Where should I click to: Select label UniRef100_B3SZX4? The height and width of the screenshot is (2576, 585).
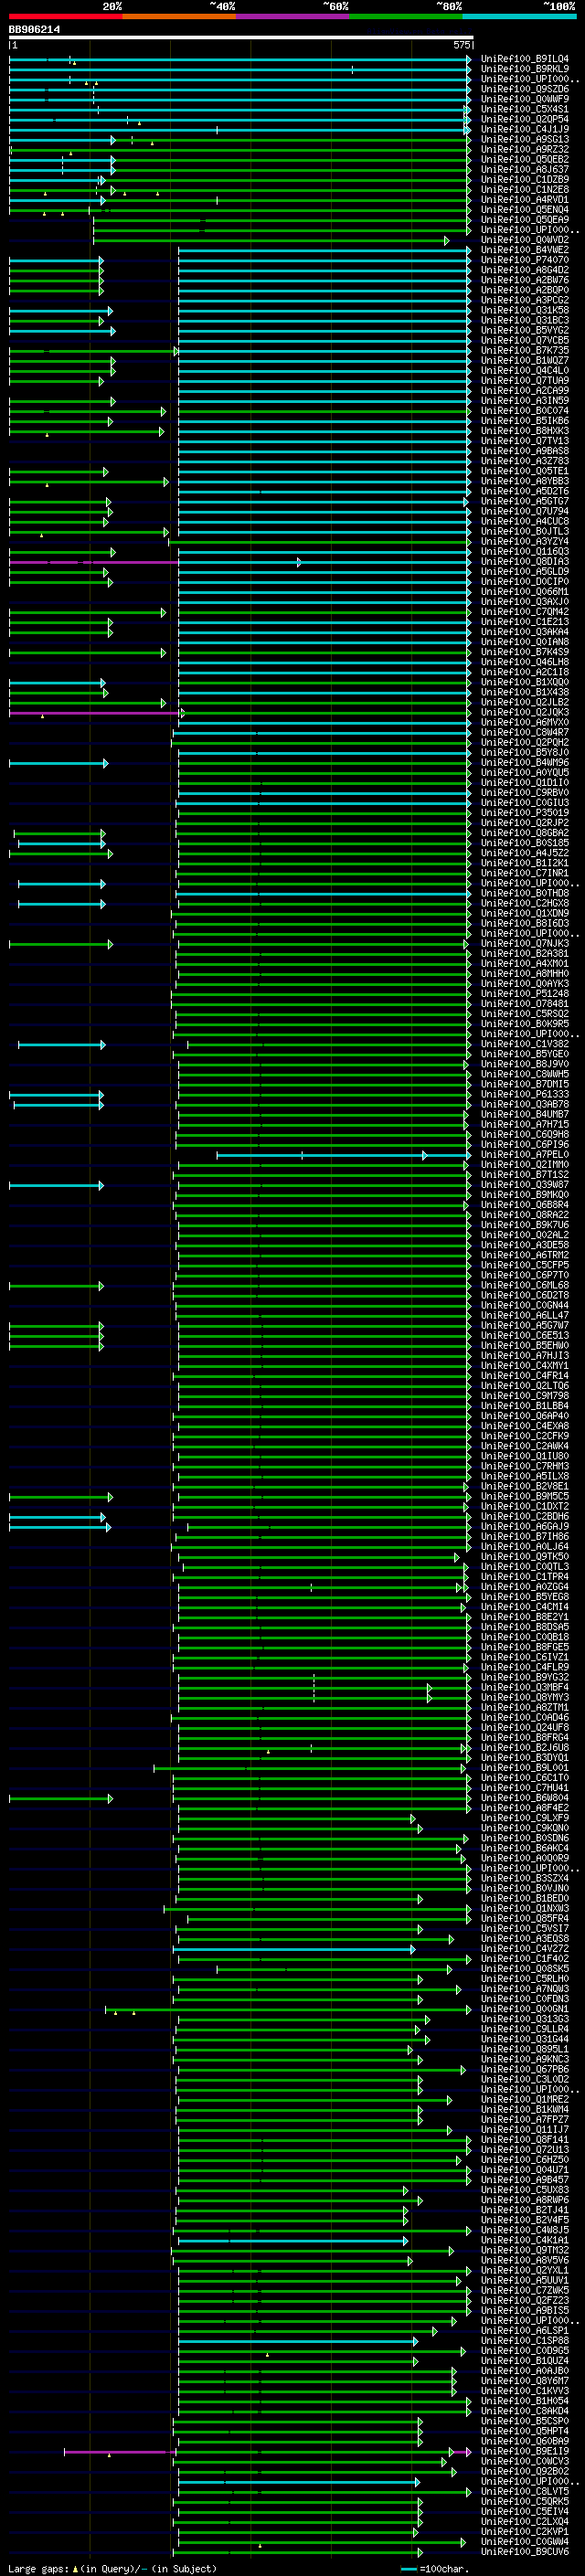(x=525, y=1879)
